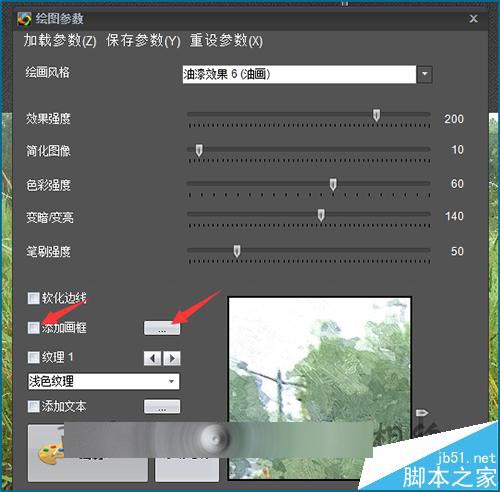500x492 pixels.
Task: Click the 变暗/变亮 slider handle
Action: point(321,215)
